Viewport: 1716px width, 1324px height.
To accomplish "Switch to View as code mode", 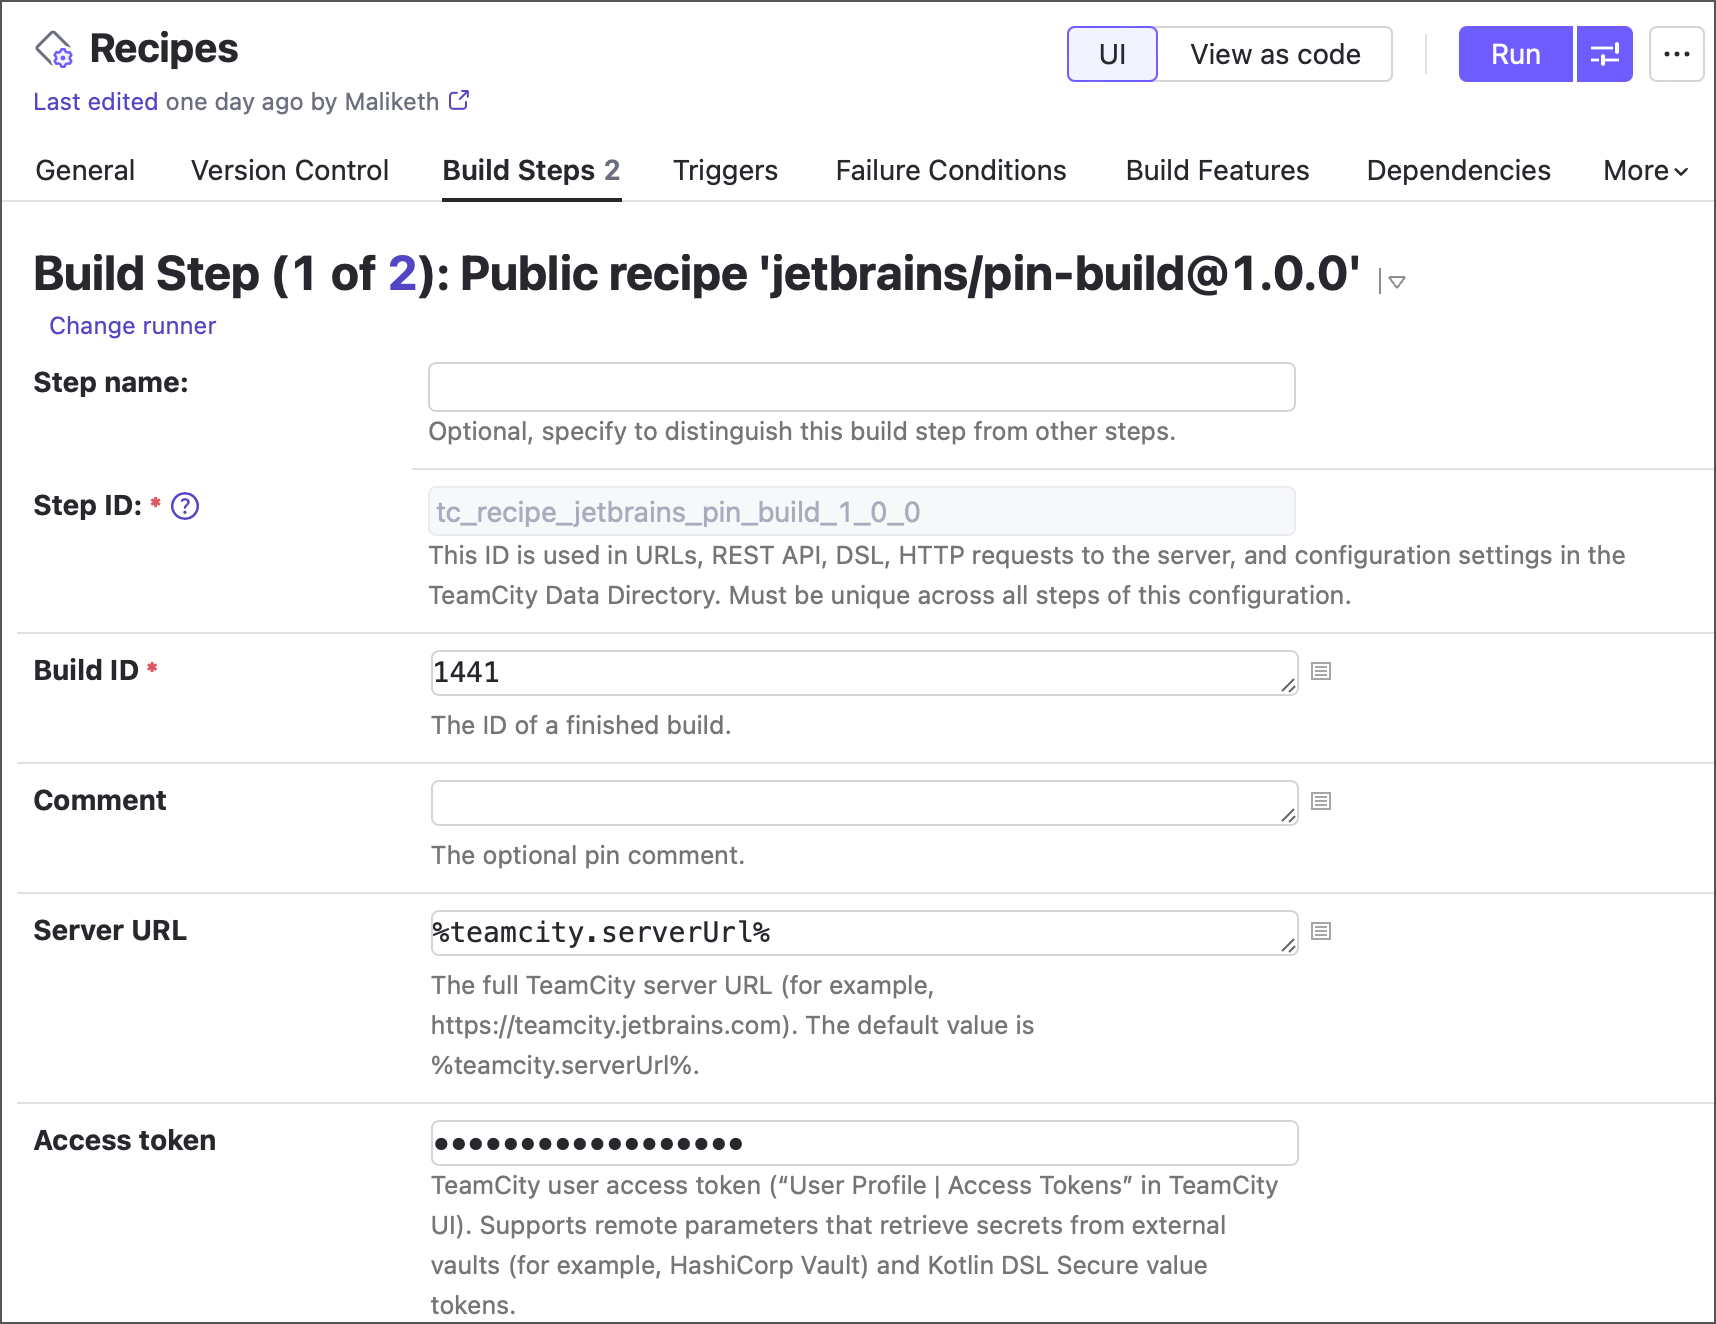I will pyautogui.click(x=1274, y=54).
